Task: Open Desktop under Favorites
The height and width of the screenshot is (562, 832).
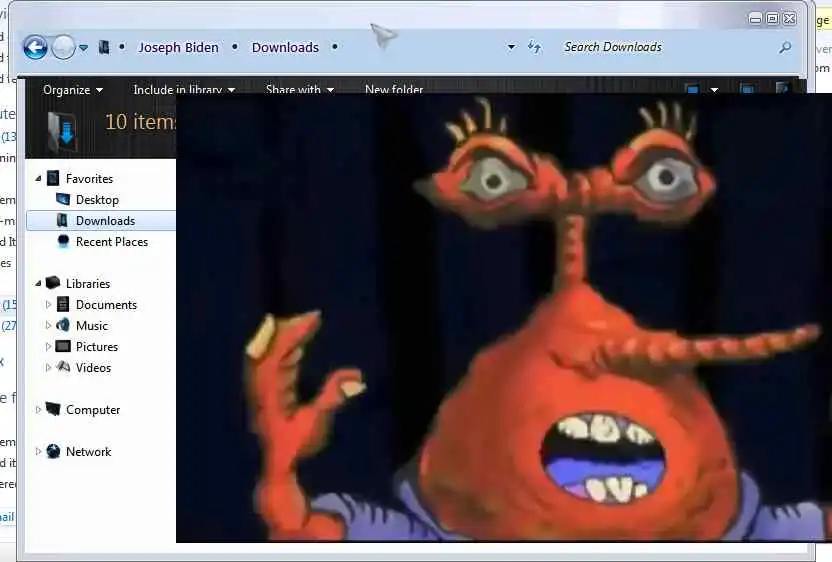Action: coord(97,200)
